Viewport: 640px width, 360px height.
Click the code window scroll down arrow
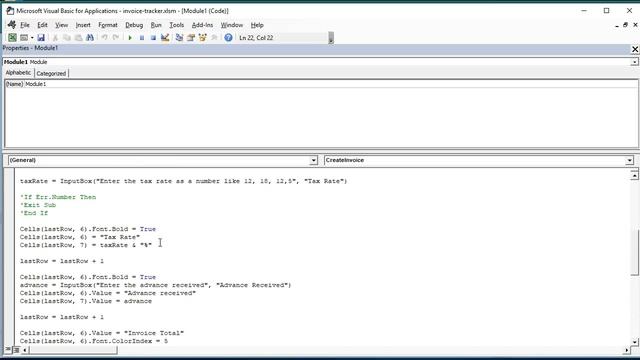[x=634, y=342]
